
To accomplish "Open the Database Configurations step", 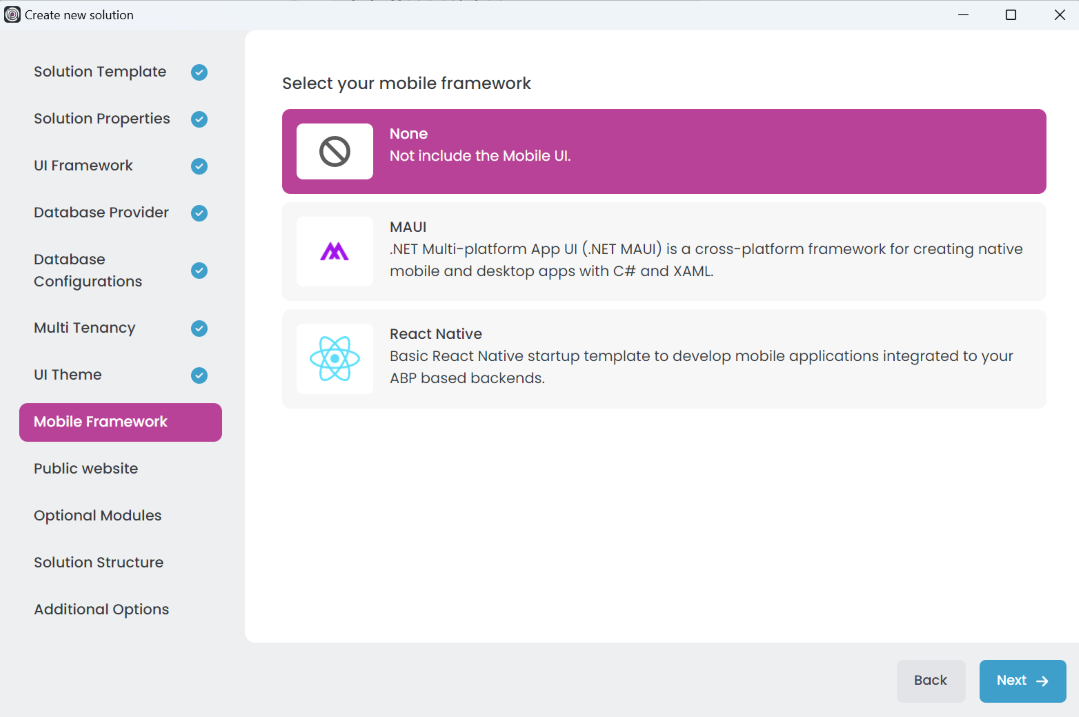I will tap(90, 270).
